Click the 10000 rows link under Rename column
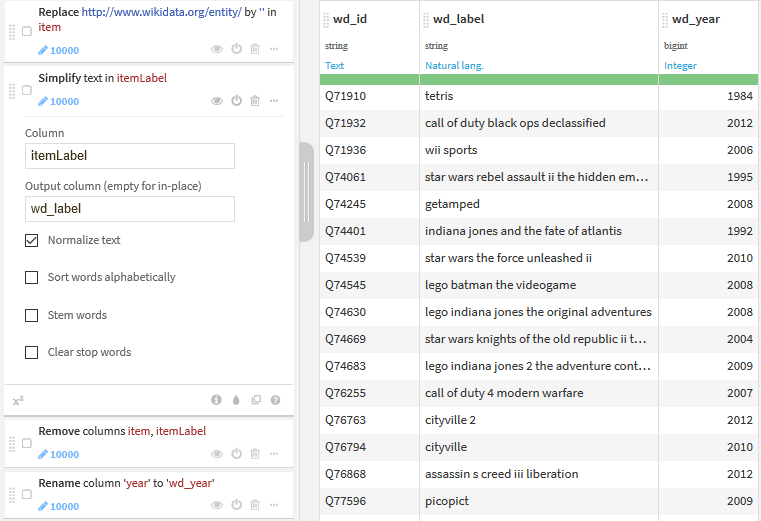This screenshot has height=521, width=761. coord(59,506)
